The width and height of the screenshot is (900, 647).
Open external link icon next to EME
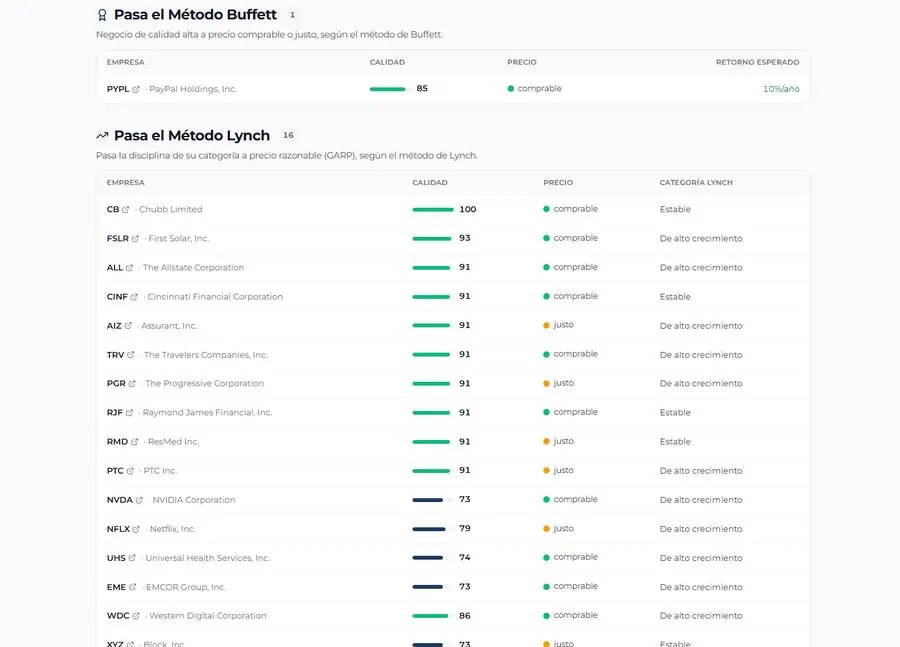[133, 587]
